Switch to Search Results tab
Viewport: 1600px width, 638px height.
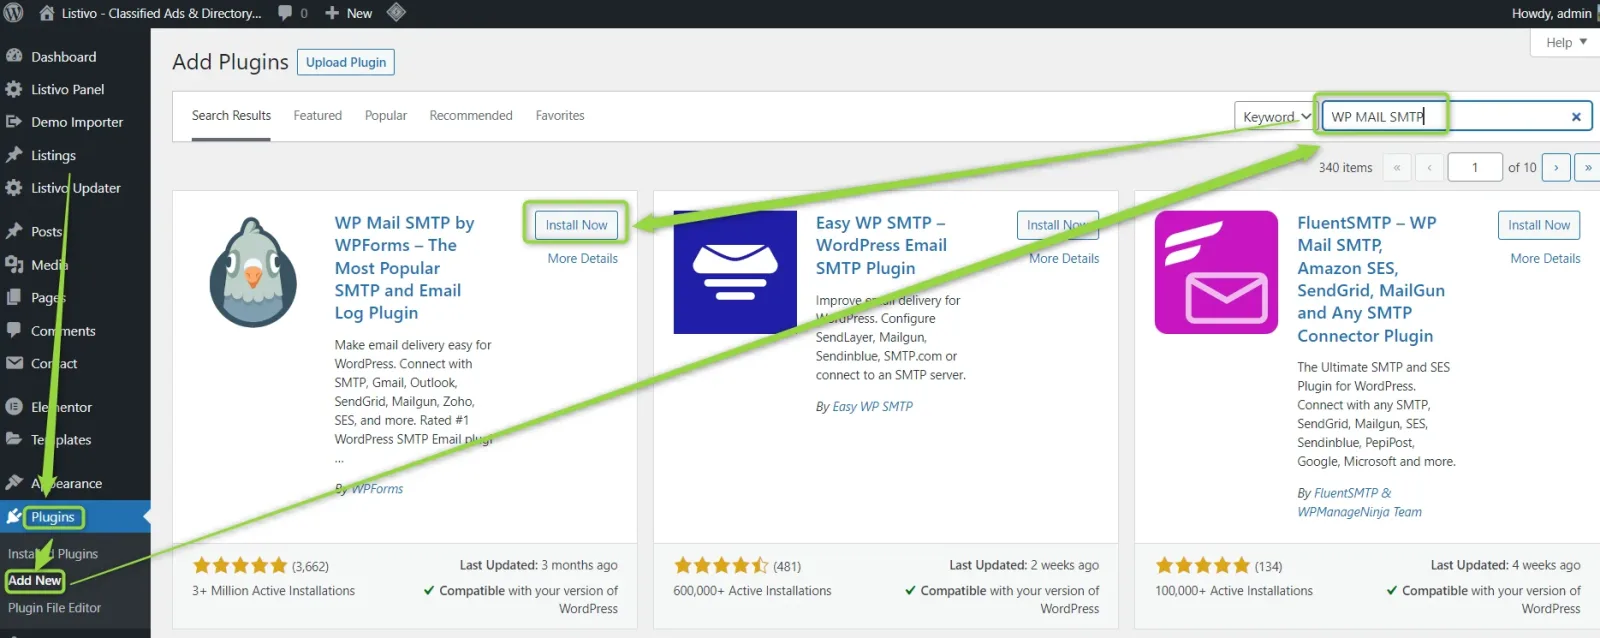(231, 115)
